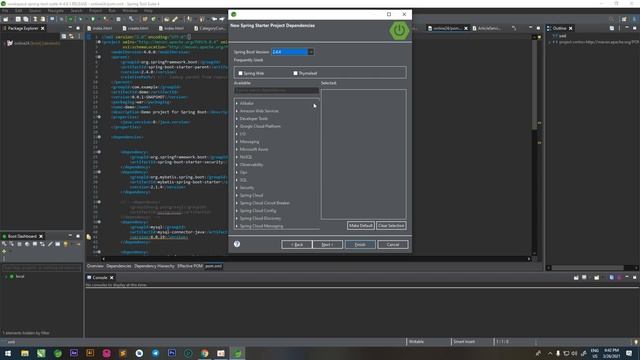
Task: Click the Clear Selection button
Action: [x=391, y=226]
